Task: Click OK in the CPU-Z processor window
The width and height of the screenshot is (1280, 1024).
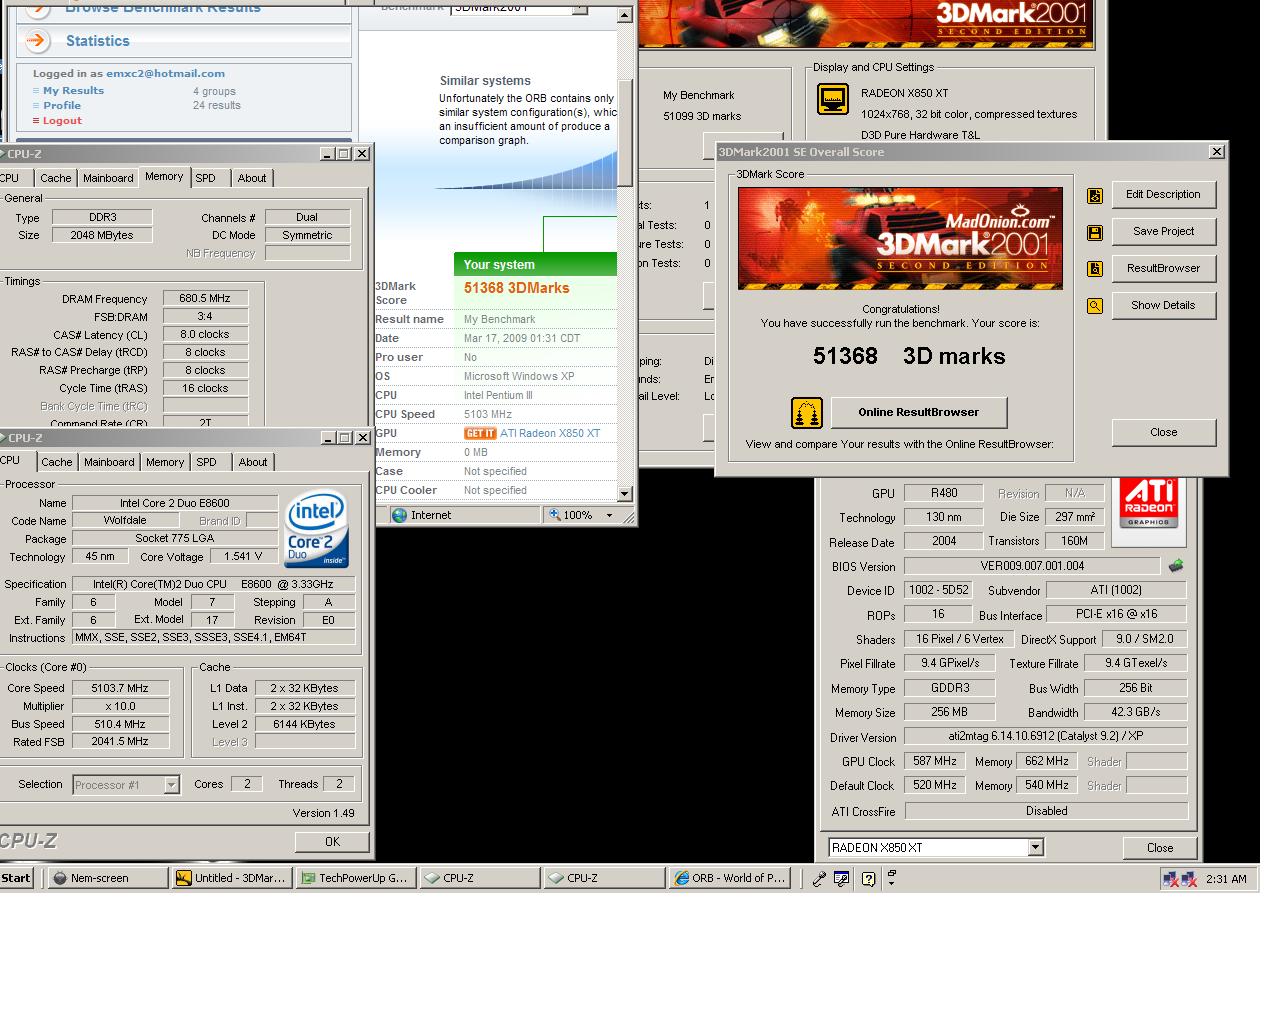Action: [332, 842]
